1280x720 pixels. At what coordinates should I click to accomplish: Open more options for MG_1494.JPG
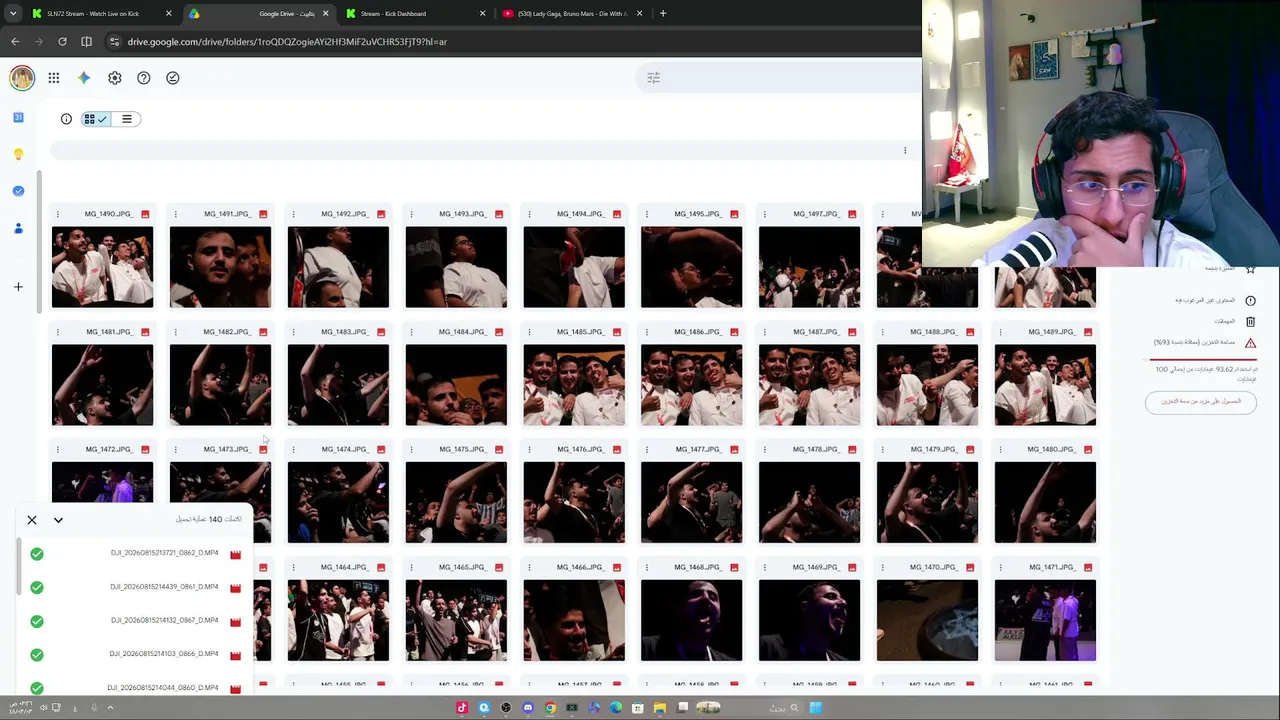pos(529,214)
